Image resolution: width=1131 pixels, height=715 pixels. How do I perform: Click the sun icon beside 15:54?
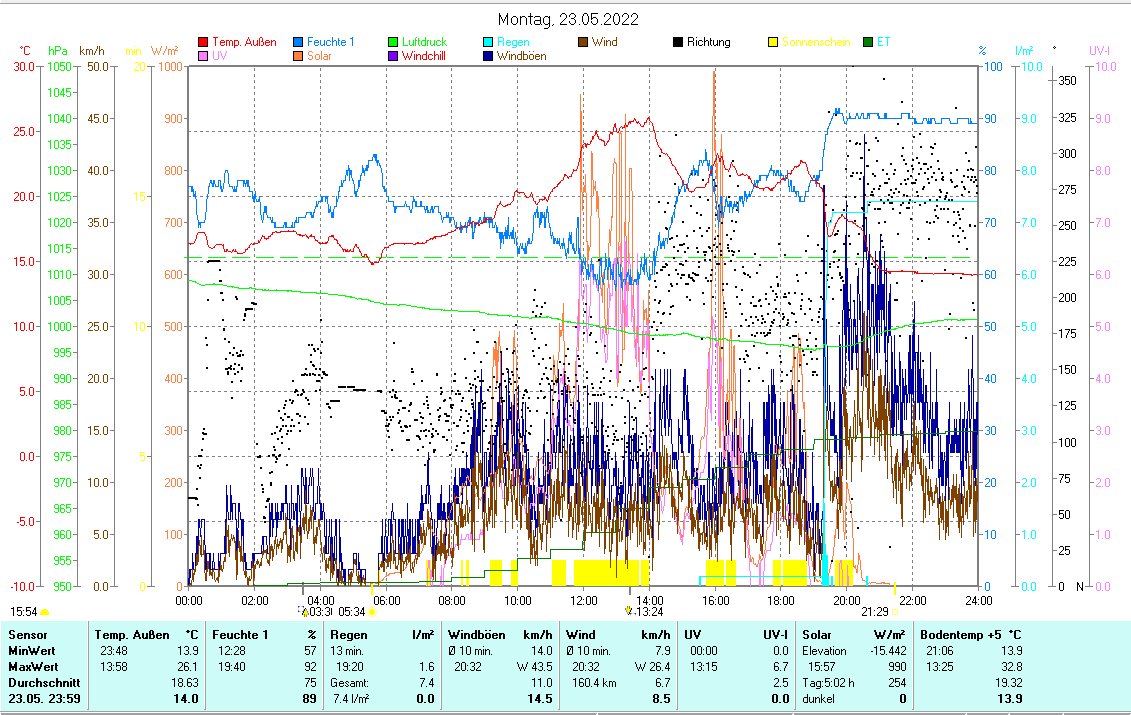tap(45, 611)
